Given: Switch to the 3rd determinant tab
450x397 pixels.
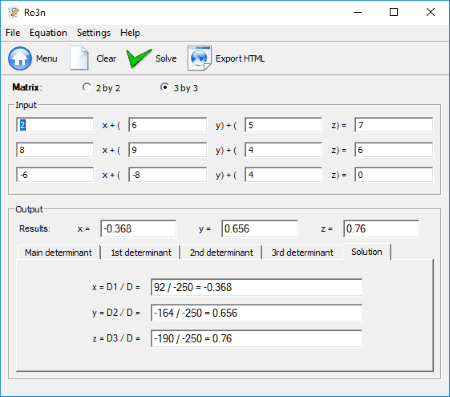Looking at the screenshot, I should coord(302,253).
